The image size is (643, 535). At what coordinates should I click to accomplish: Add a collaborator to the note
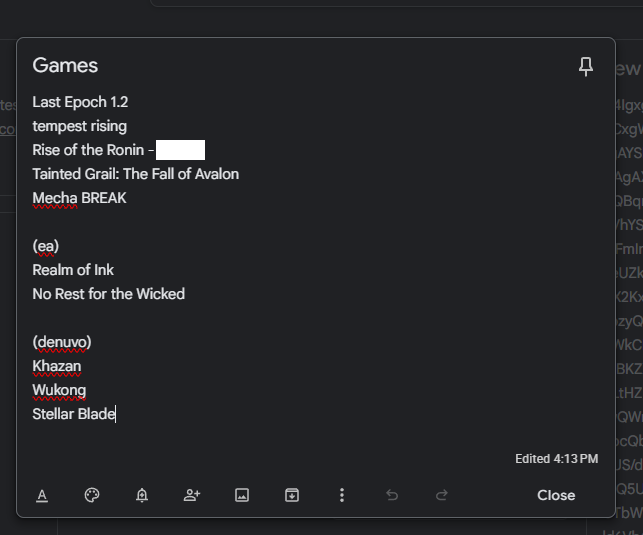pyautogui.click(x=192, y=495)
